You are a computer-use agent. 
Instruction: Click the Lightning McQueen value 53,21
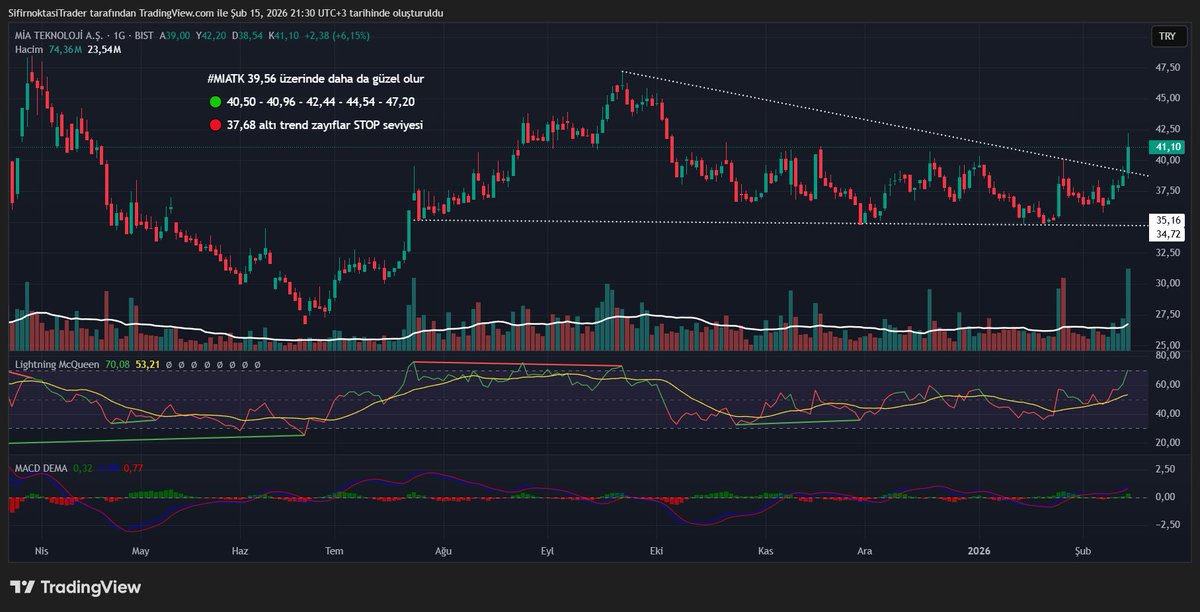(x=148, y=365)
